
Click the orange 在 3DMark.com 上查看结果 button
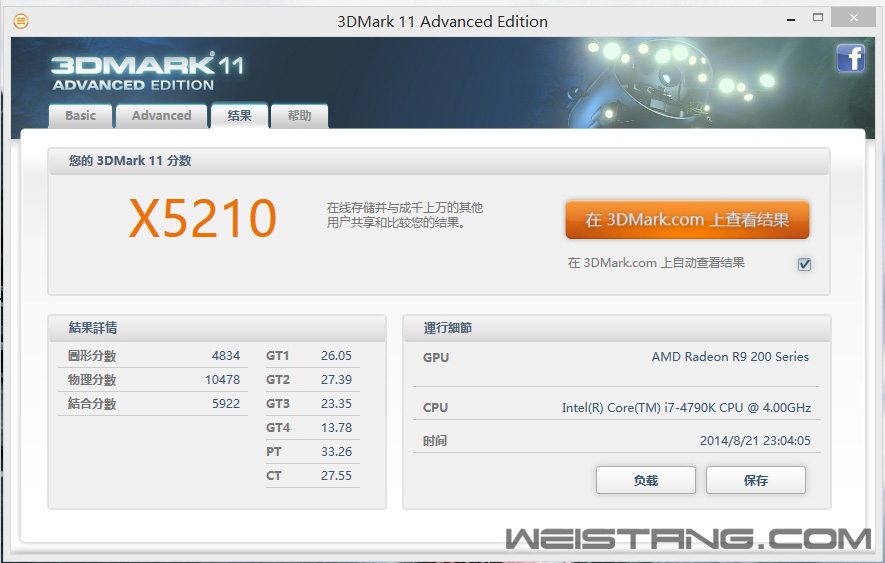687,220
